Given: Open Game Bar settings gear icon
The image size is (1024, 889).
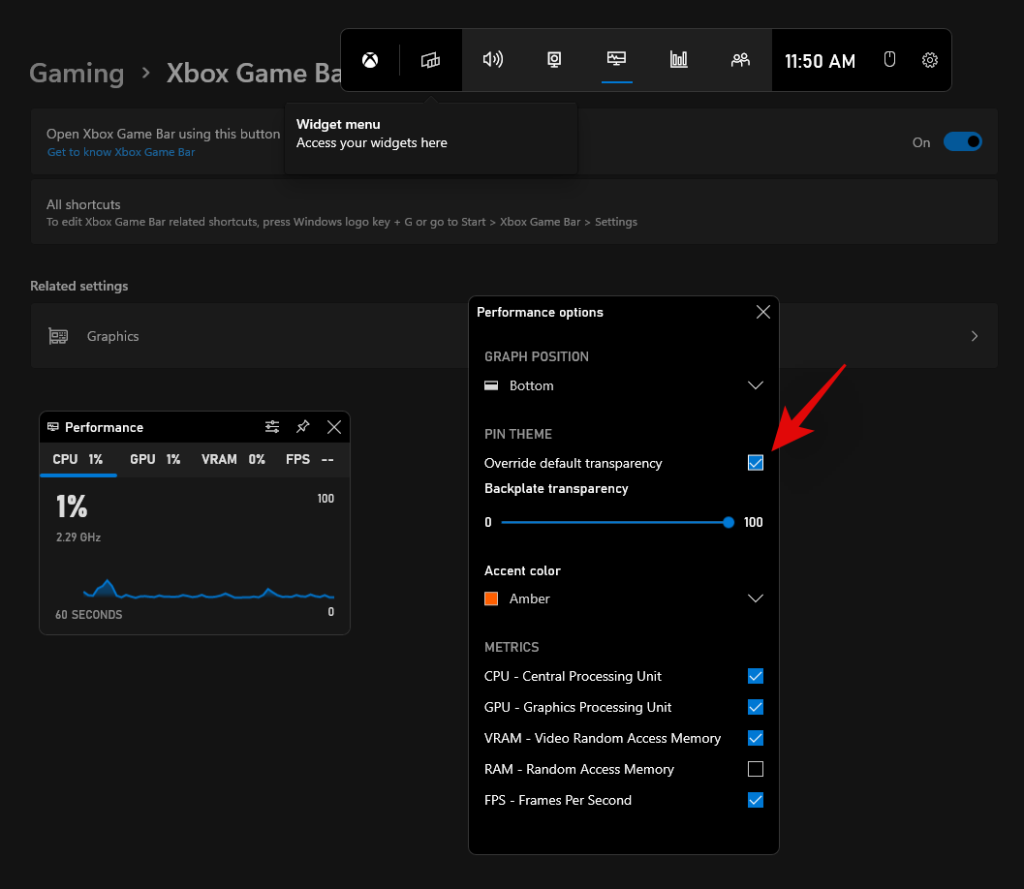Looking at the screenshot, I should pos(930,60).
